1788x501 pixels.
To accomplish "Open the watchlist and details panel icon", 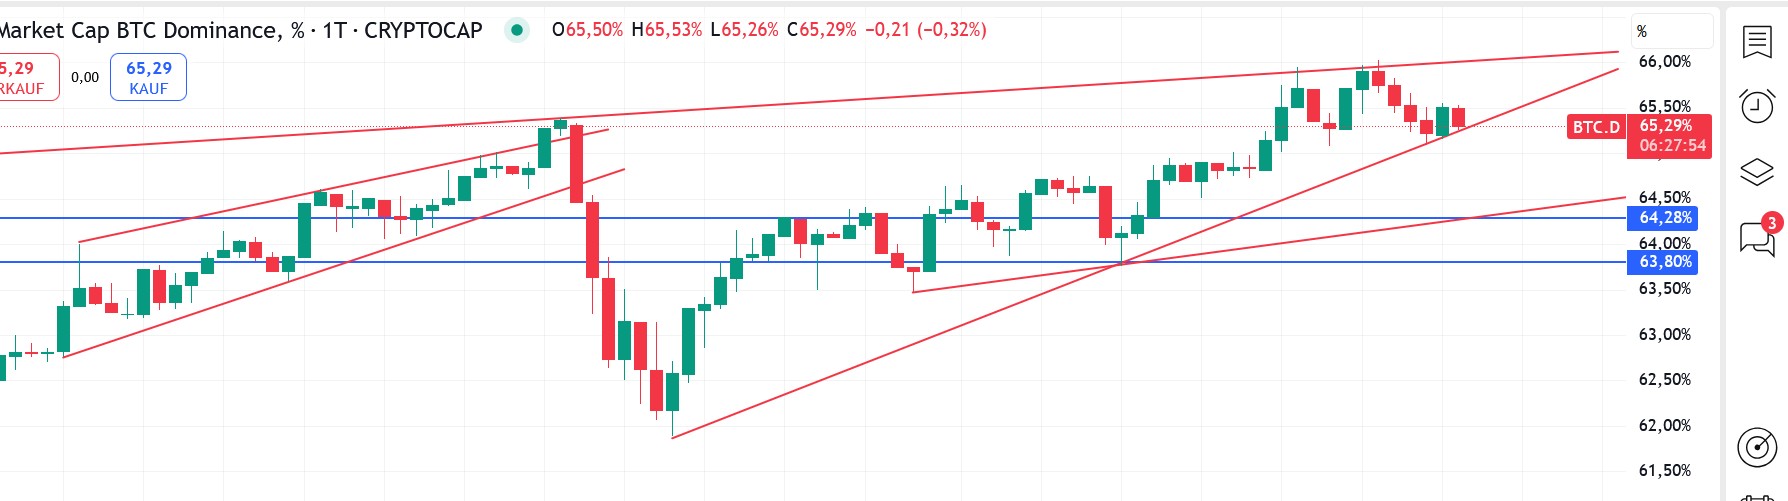I will 1757,42.
